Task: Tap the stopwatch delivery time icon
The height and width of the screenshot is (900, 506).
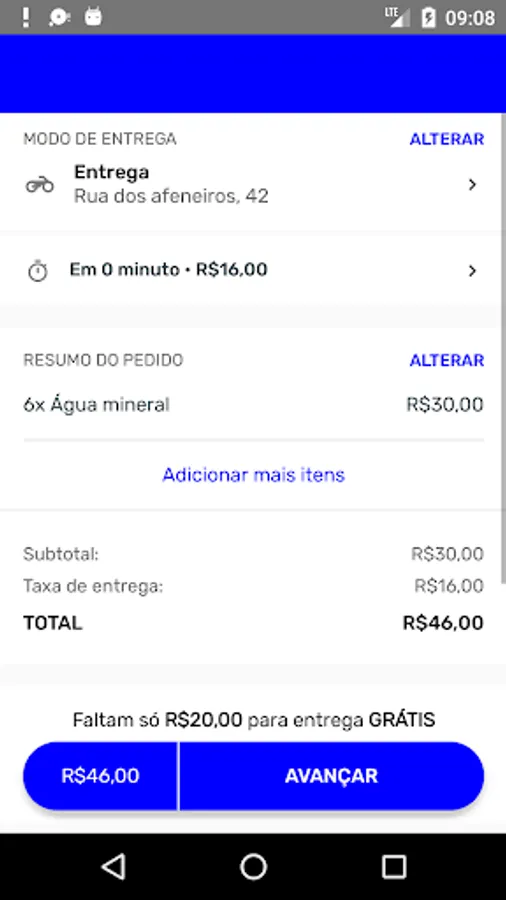Action: point(38,270)
